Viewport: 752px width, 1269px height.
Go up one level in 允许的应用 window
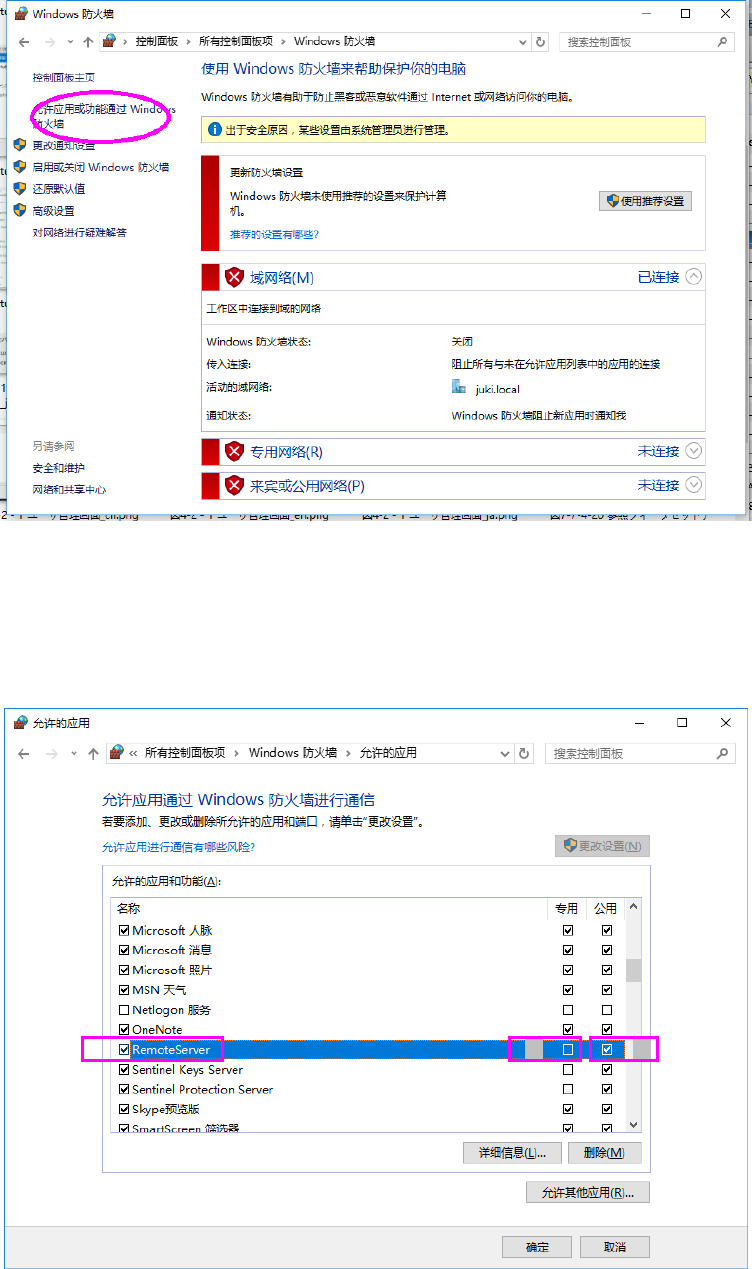click(x=93, y=753)
